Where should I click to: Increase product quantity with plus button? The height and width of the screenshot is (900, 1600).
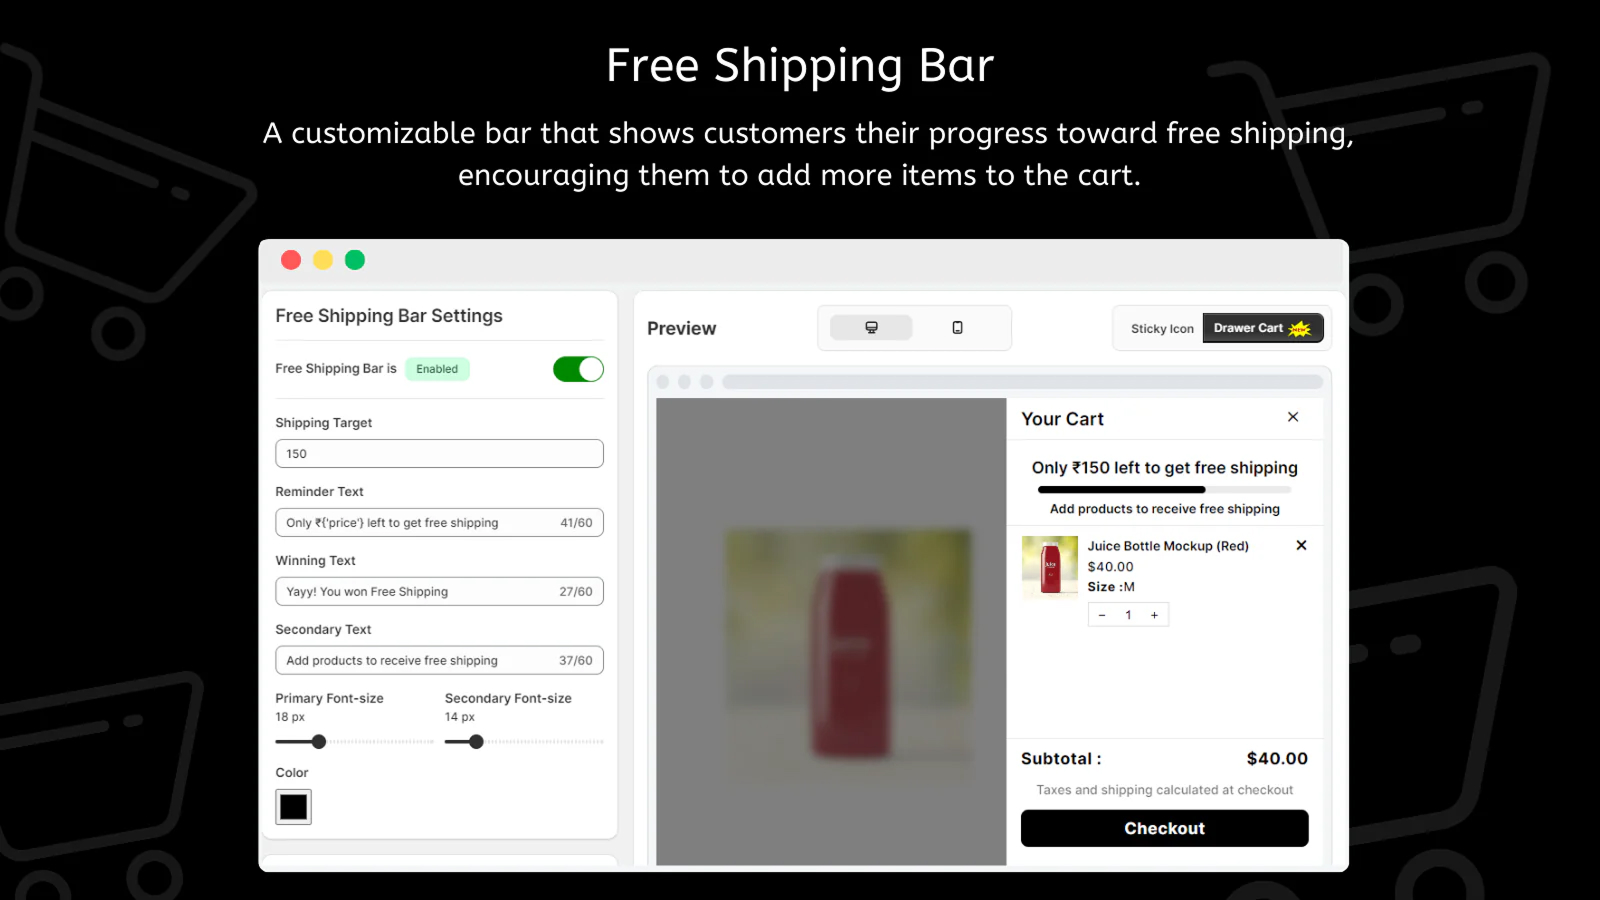click(x=1154, y=615)
